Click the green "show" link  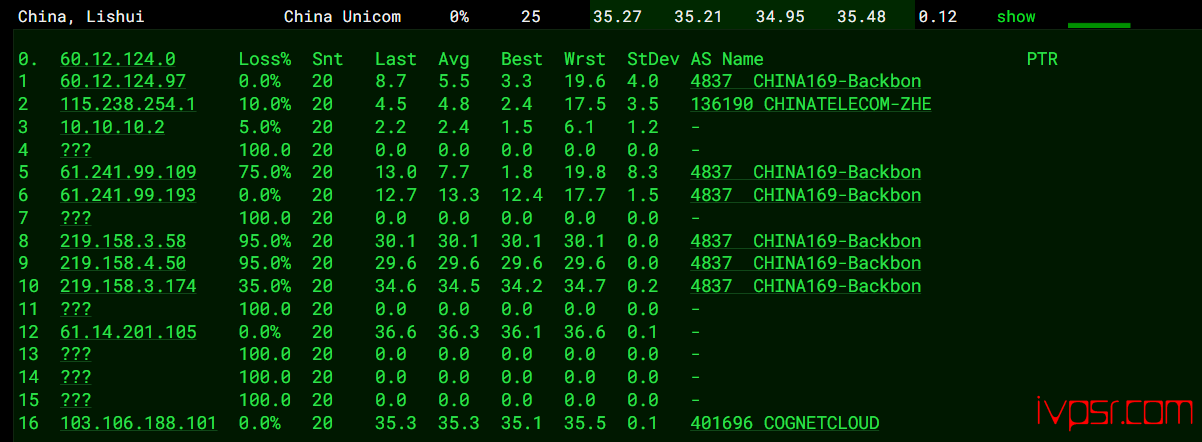[1016, 16]
